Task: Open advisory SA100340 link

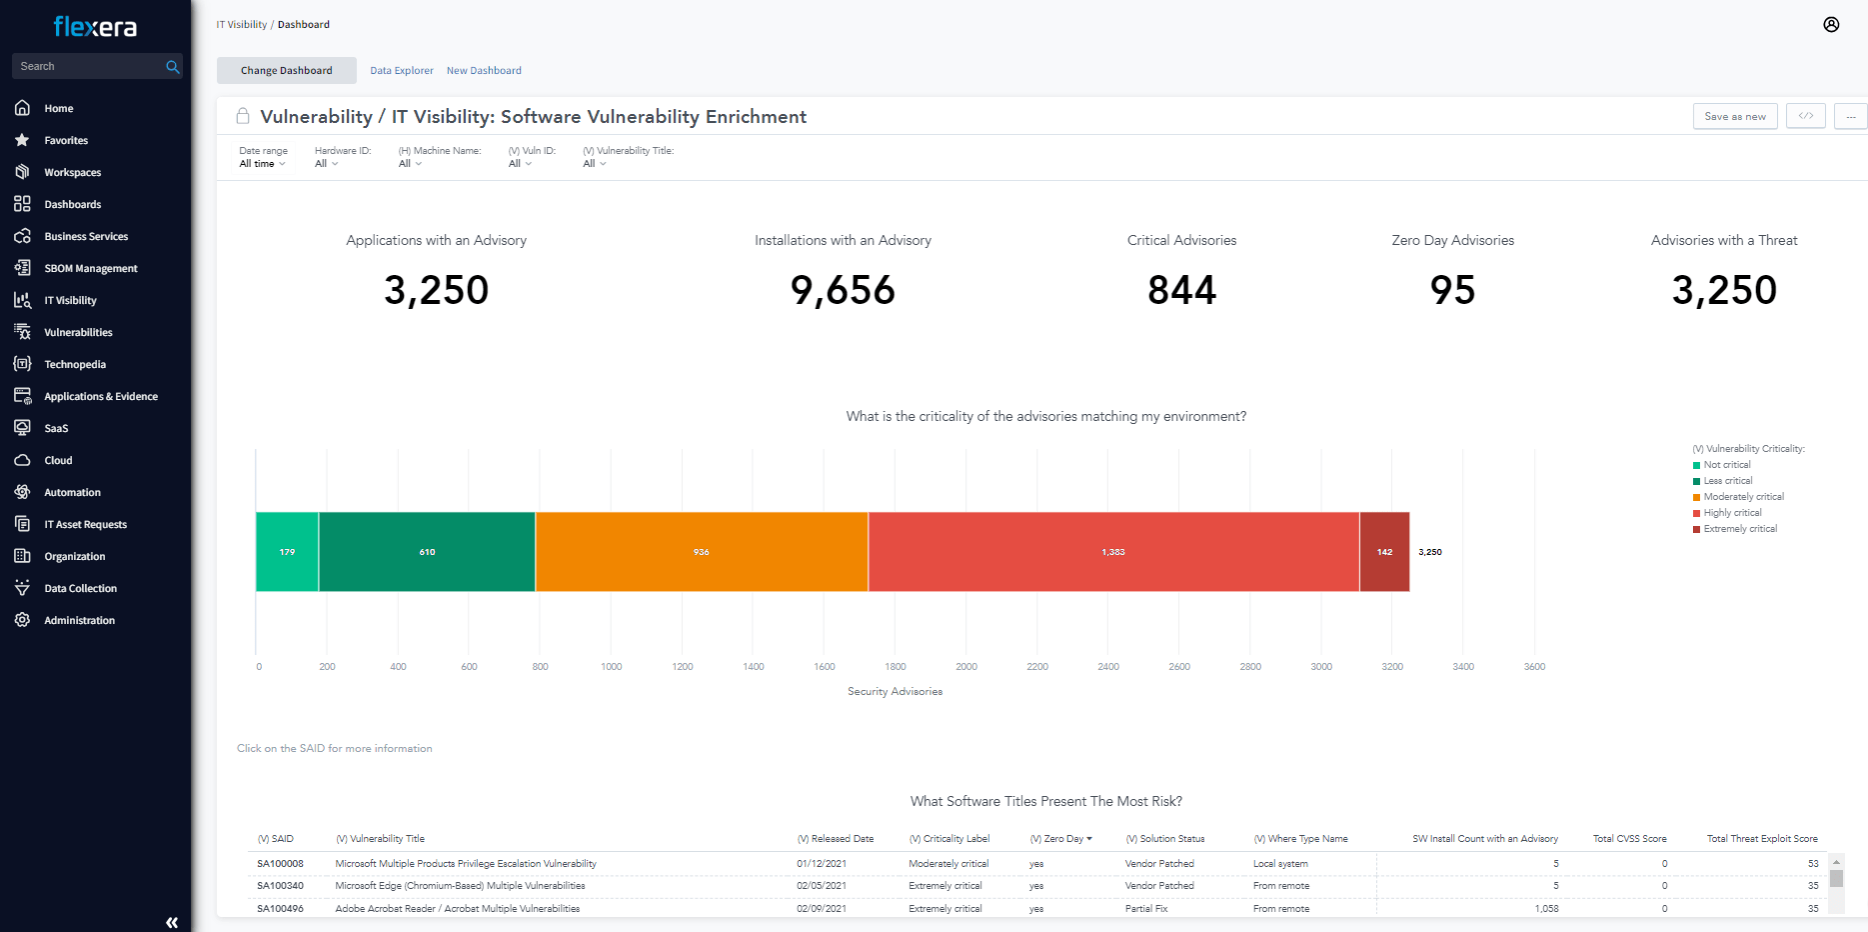Action: 280,886
